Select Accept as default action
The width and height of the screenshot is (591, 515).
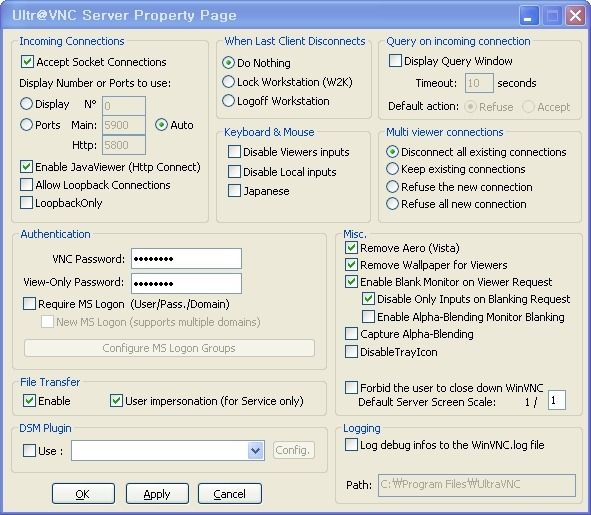(528, 107)
